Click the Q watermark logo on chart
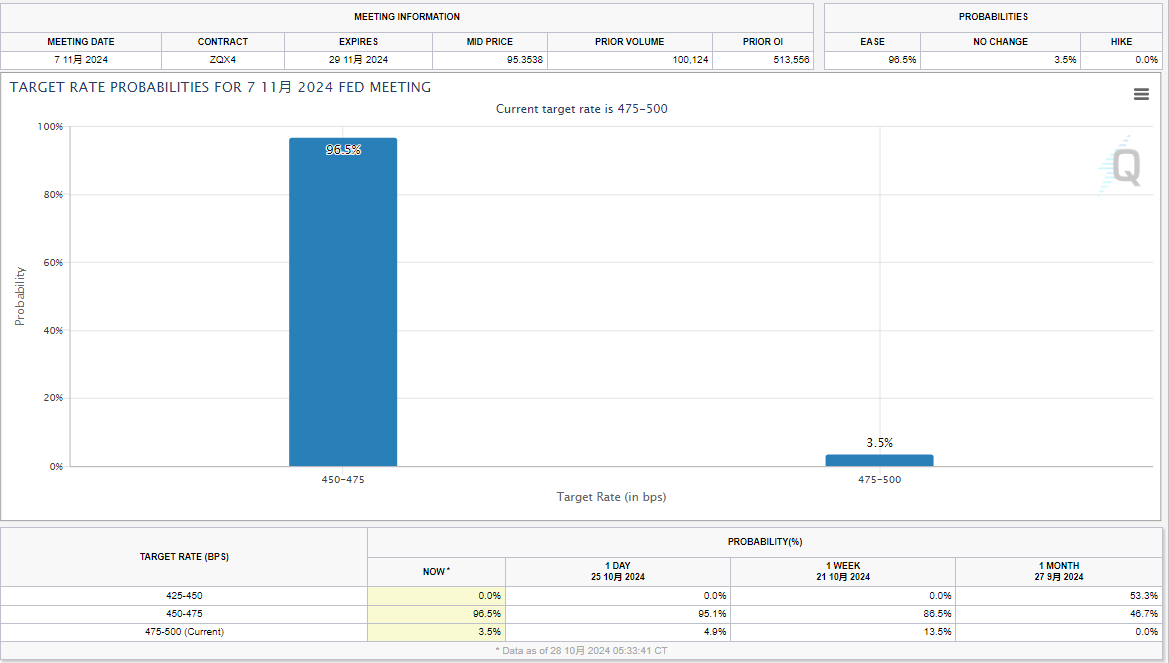 [x=1125, y=167]
